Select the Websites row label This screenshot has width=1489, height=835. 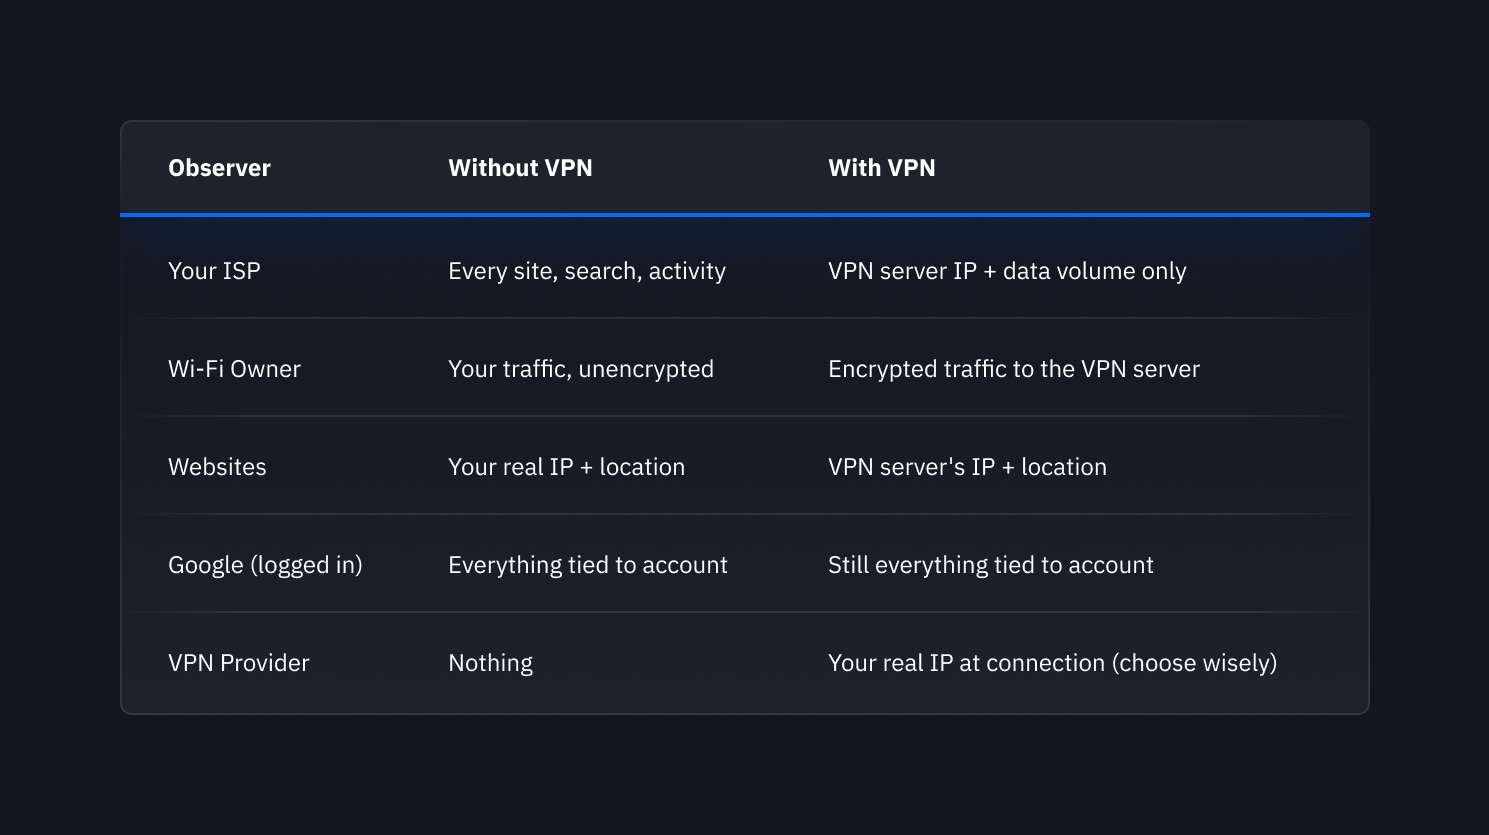pos(217,467)
